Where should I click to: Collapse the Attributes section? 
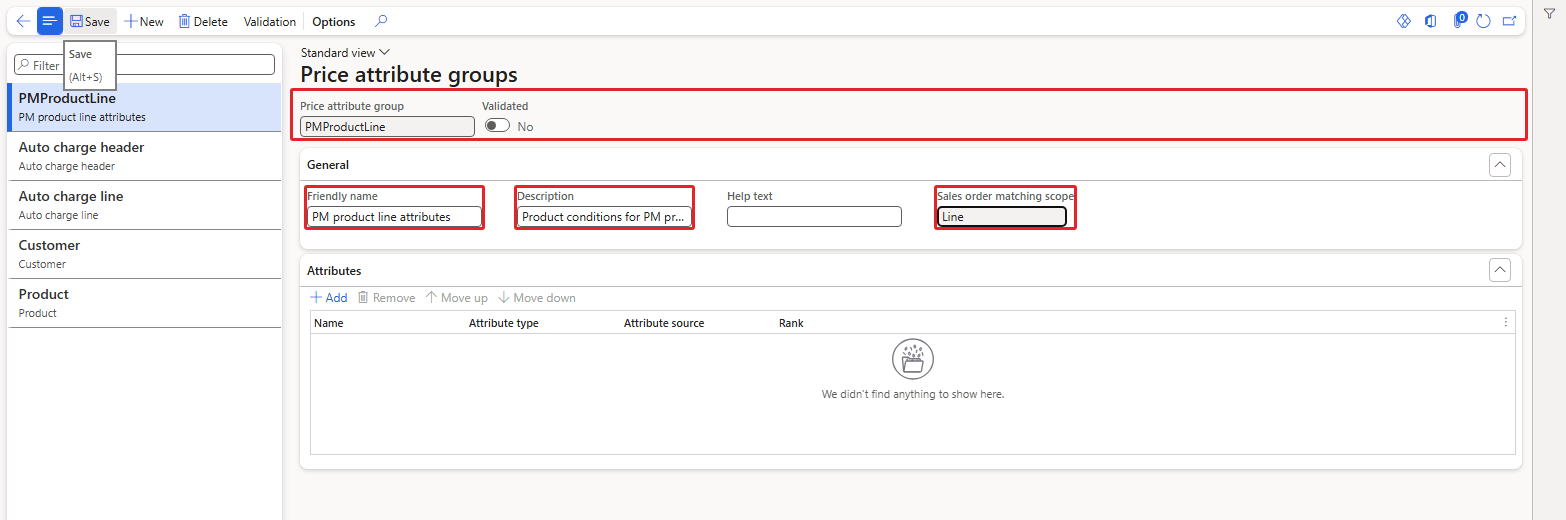coord(1499,270)
